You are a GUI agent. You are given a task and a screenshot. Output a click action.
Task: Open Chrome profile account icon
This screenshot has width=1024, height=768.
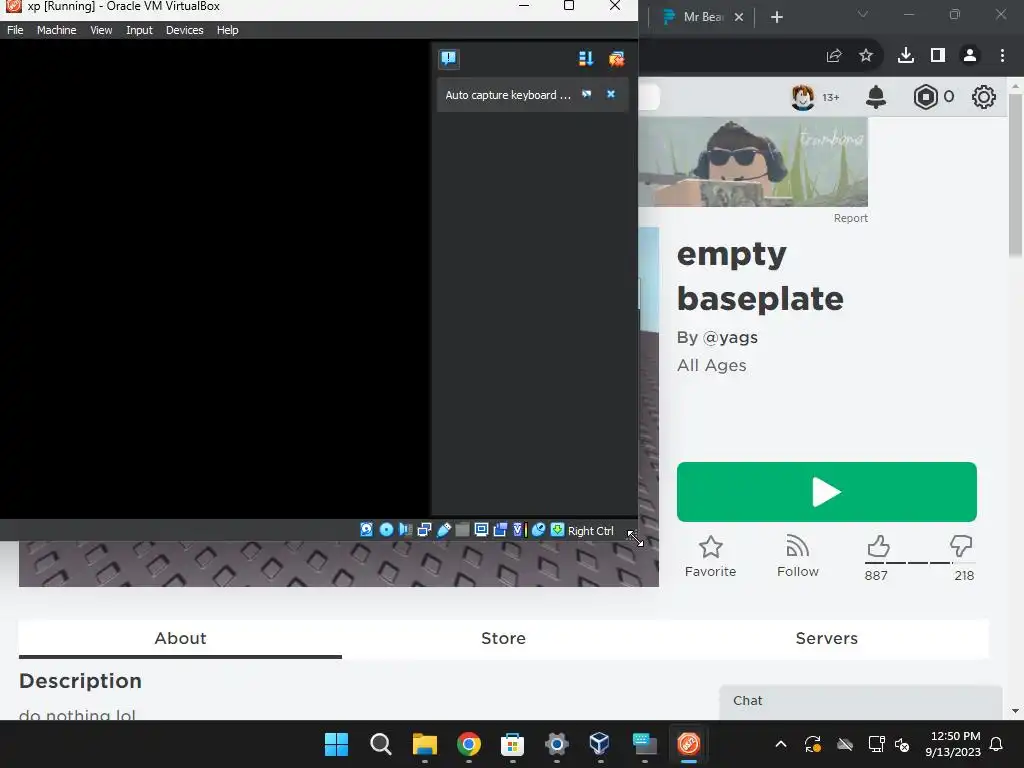[x=970, y=56]
